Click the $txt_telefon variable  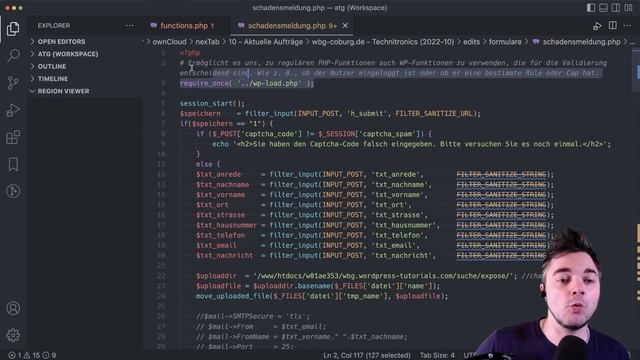(x=220, y=236)
